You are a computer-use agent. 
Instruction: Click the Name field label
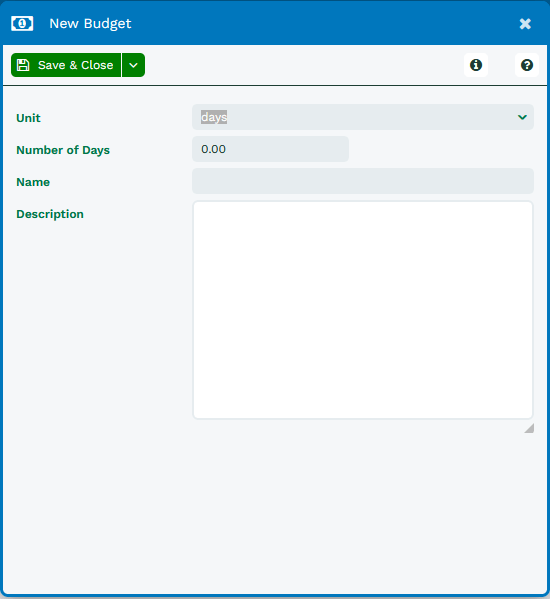(33, 182)
